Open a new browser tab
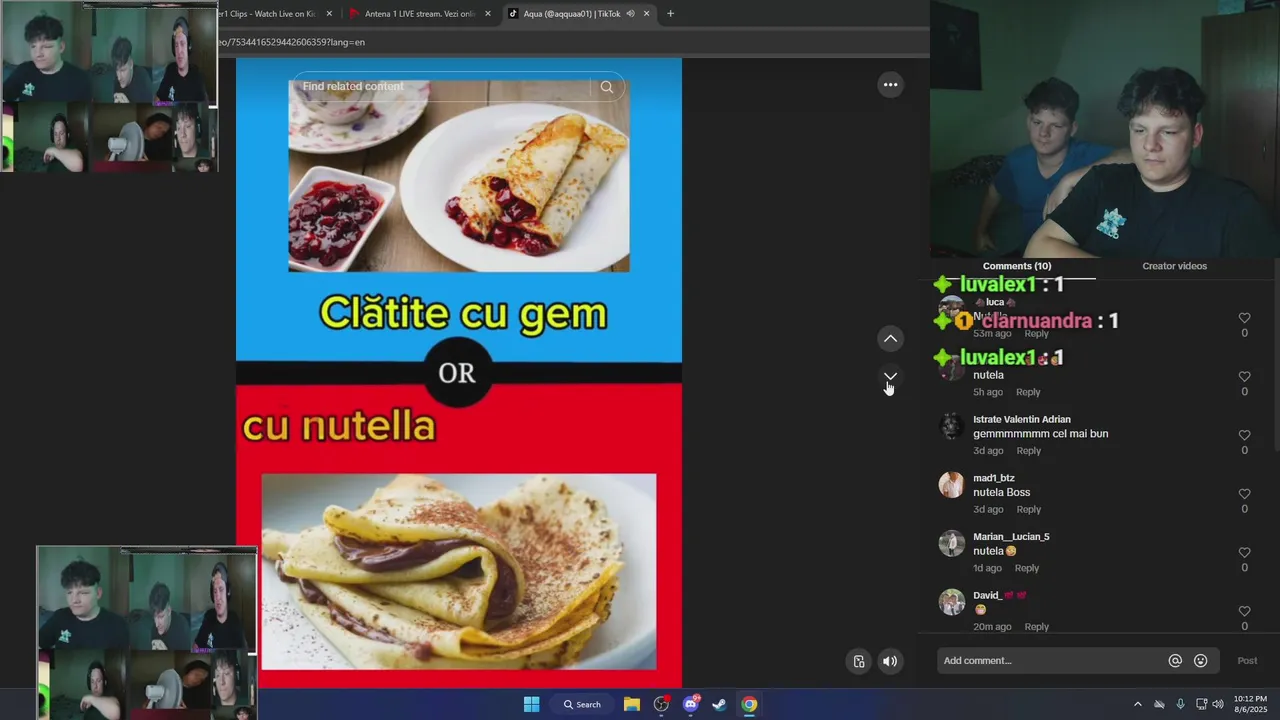Image resolution: width=1280 pixels, height=720 pixels. point(670,14)
